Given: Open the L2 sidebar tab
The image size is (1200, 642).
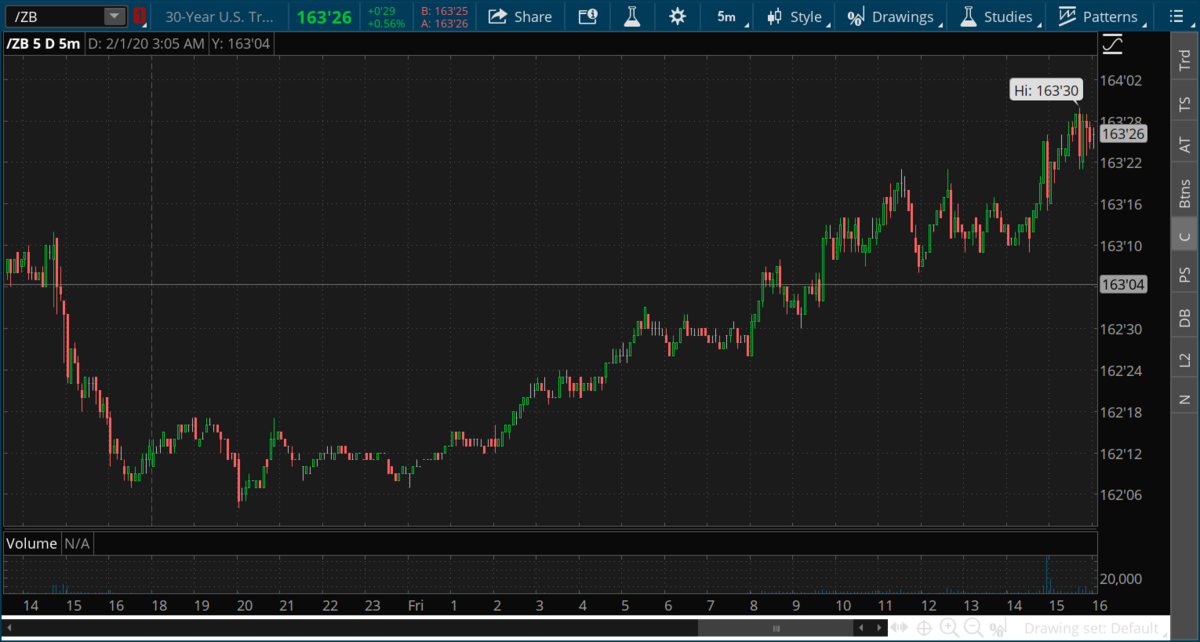Looking at the screenshot, I should click(1184, 358).
